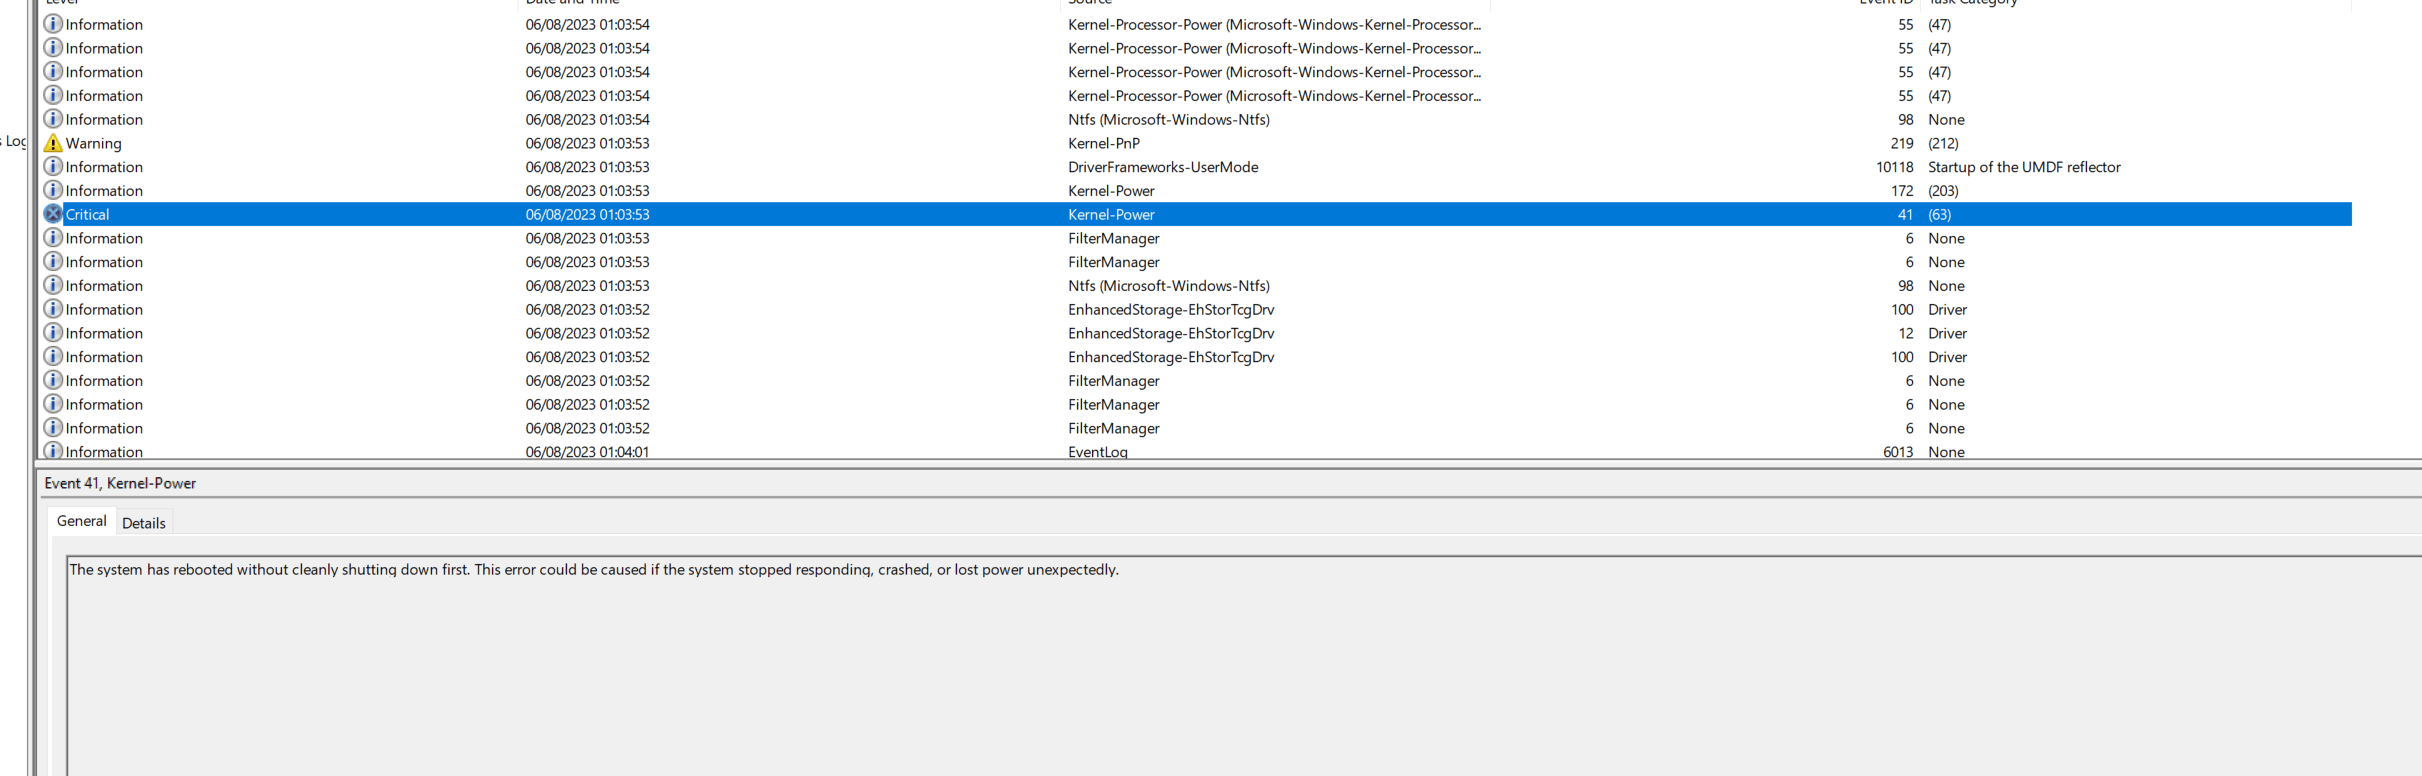Click task category "(212)"
2422x776 pixels.
click(x=1943, y=143)
